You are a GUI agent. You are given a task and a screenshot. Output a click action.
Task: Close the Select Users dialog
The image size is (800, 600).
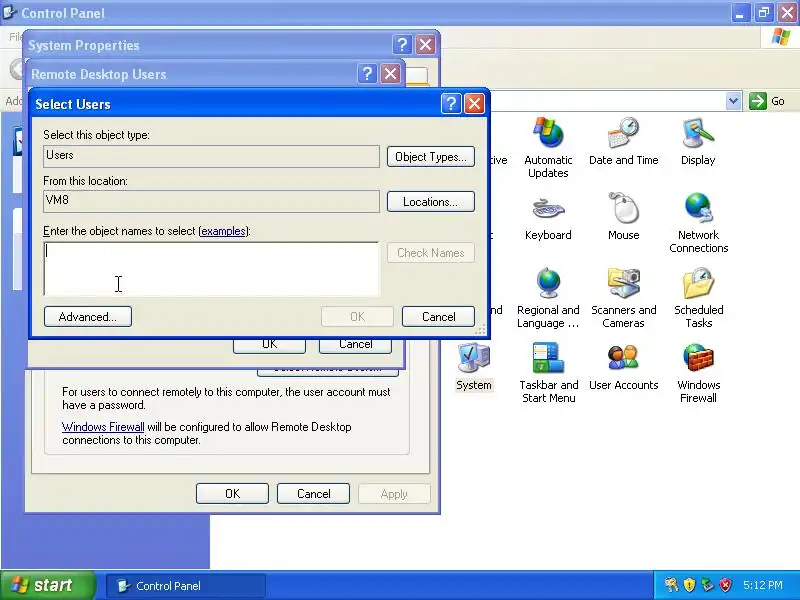coord(474,104)
